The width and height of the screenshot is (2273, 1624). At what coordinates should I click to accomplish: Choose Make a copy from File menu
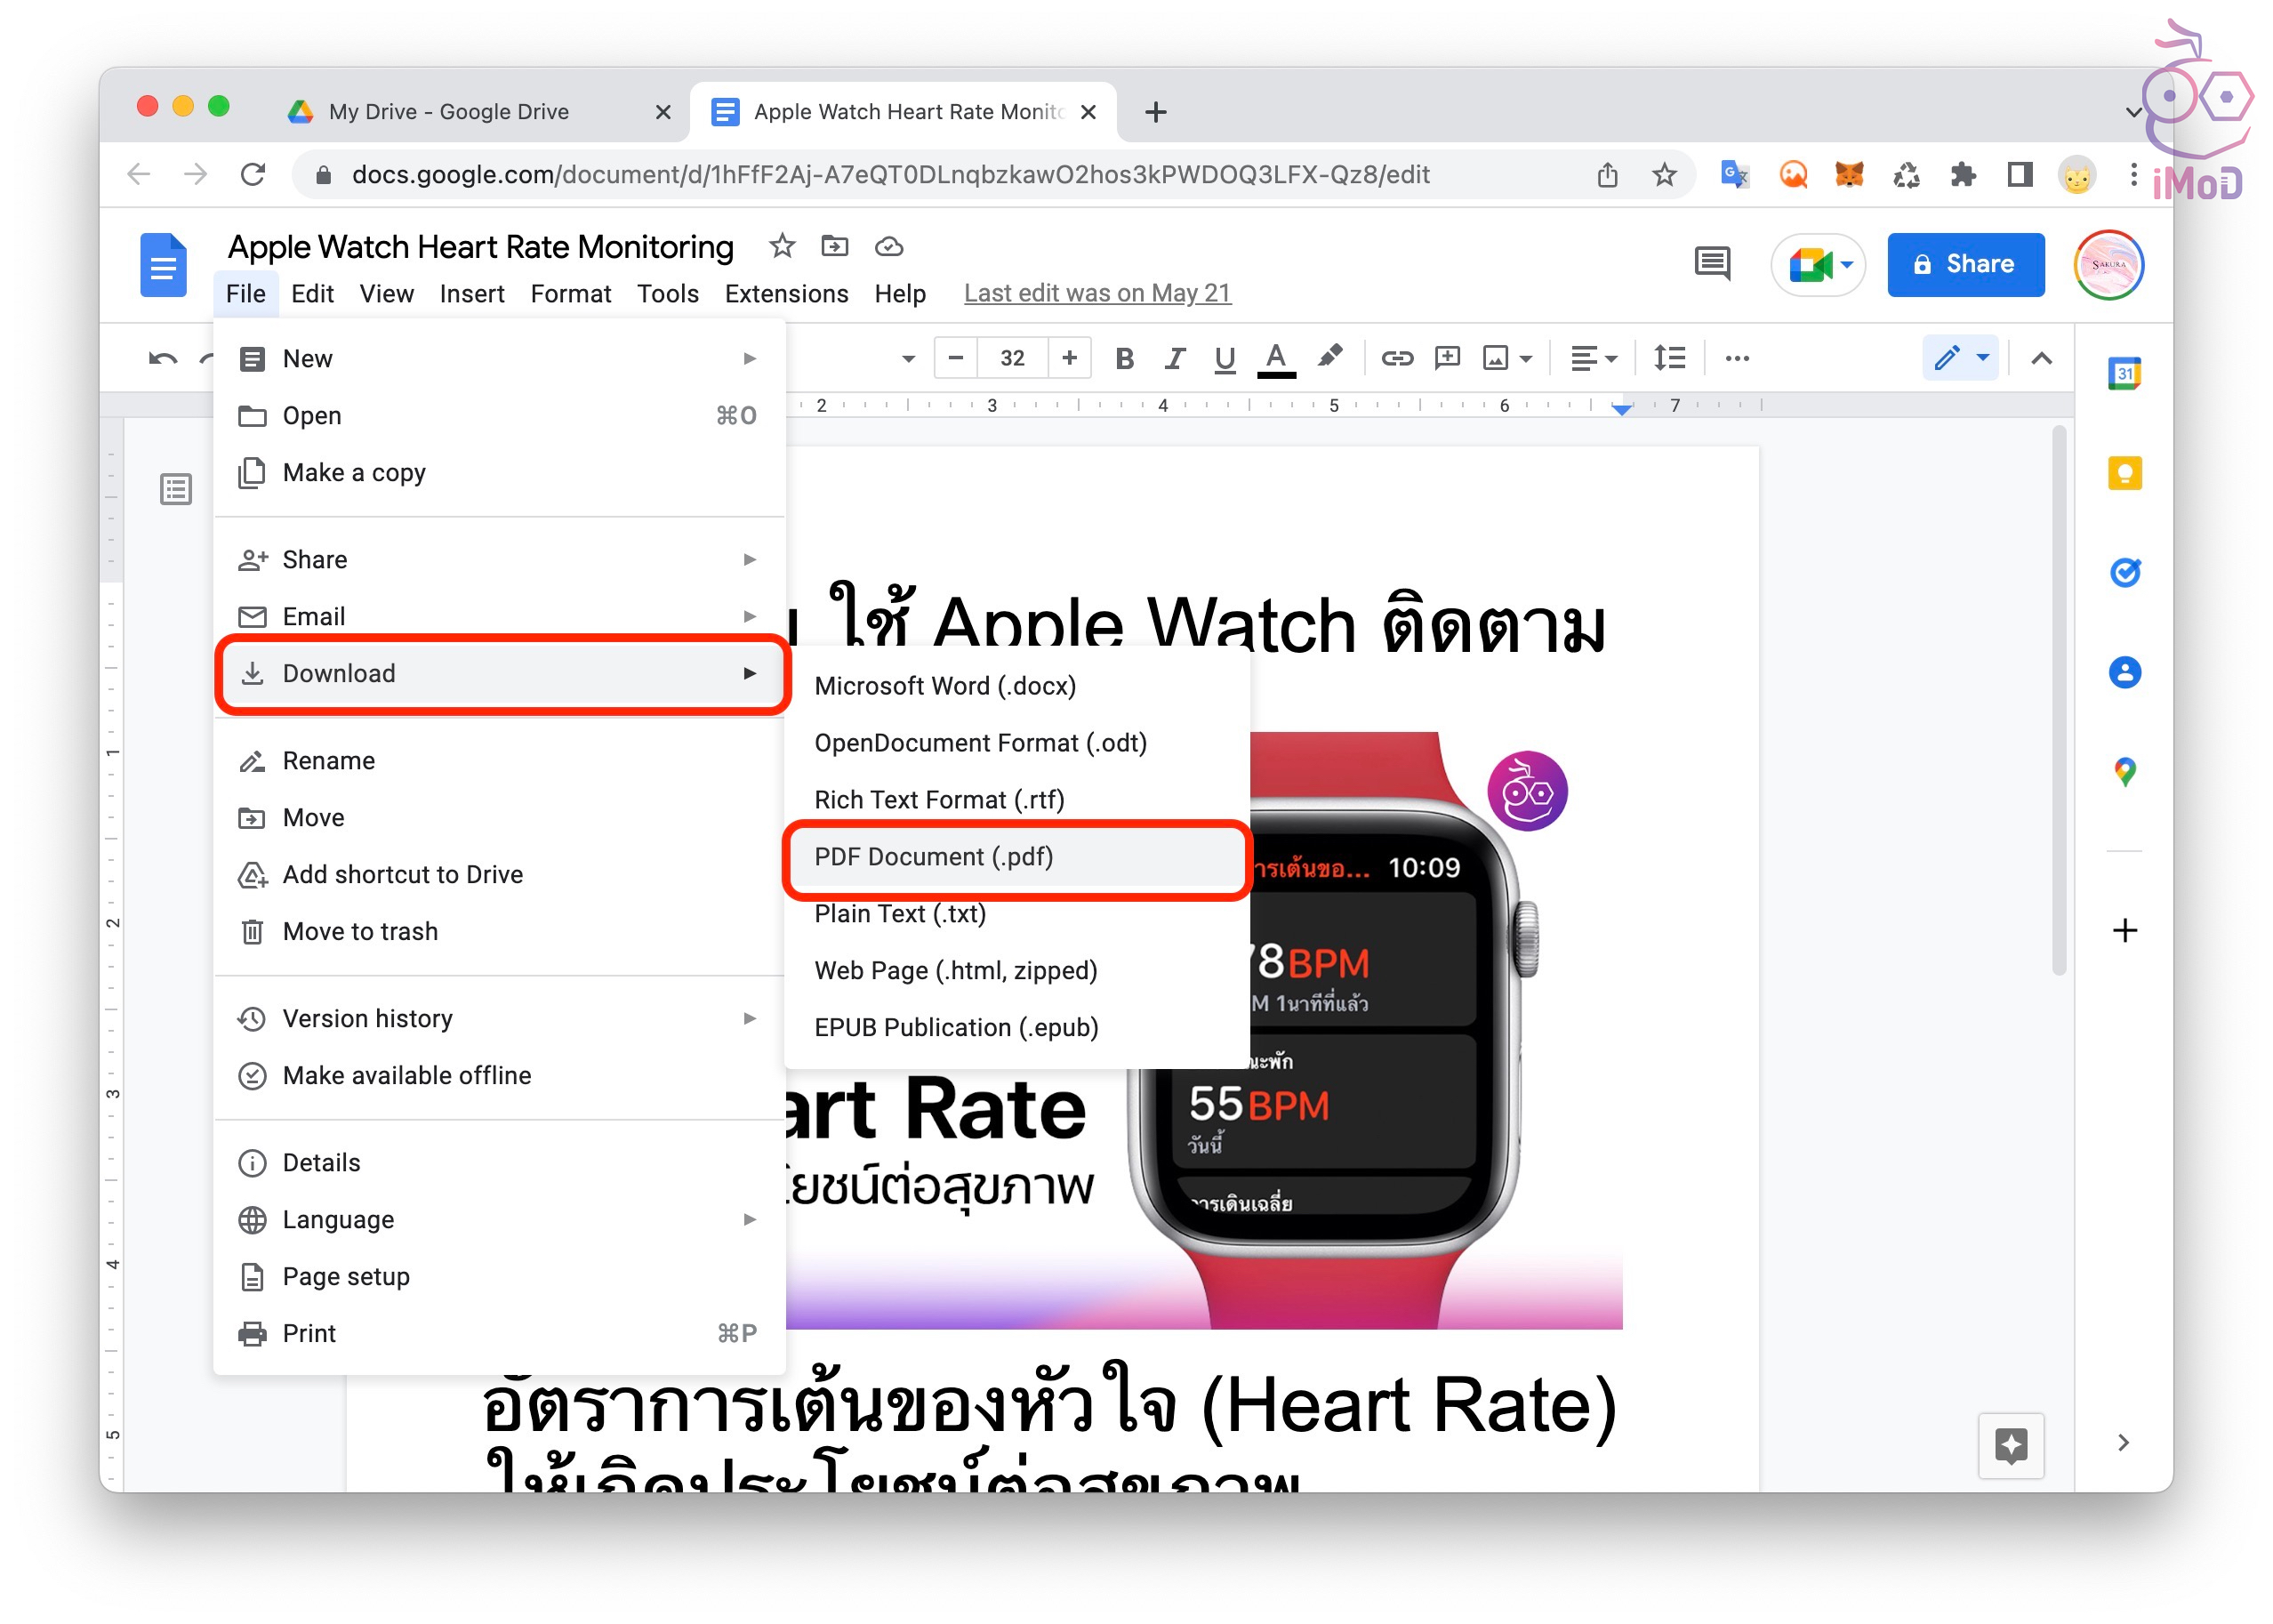(x=354, y=473)
